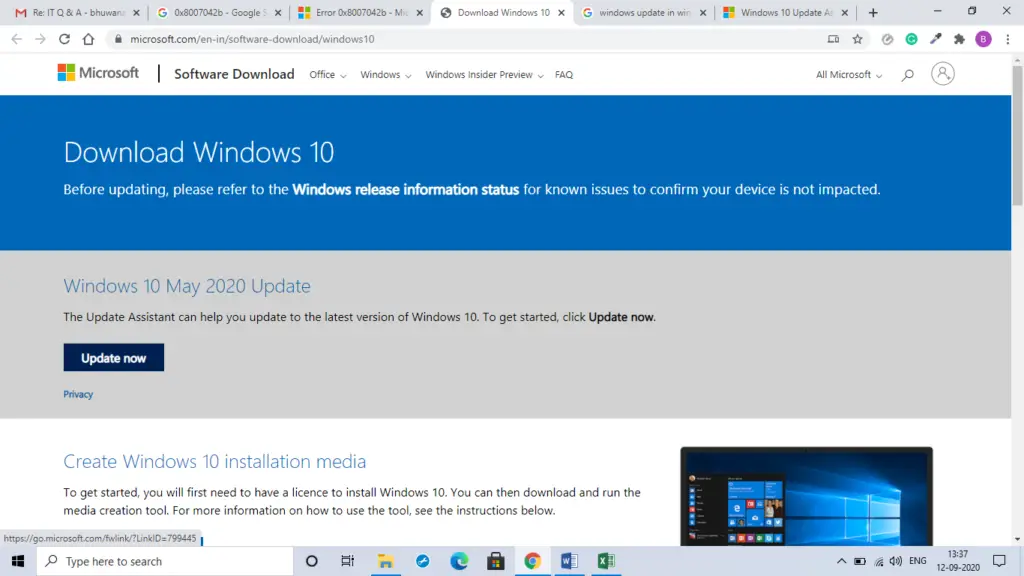1024x576 pixels.
Task: Switch to Chrome on taskbar
Action: pyautogui.click(x=532, y=561)
